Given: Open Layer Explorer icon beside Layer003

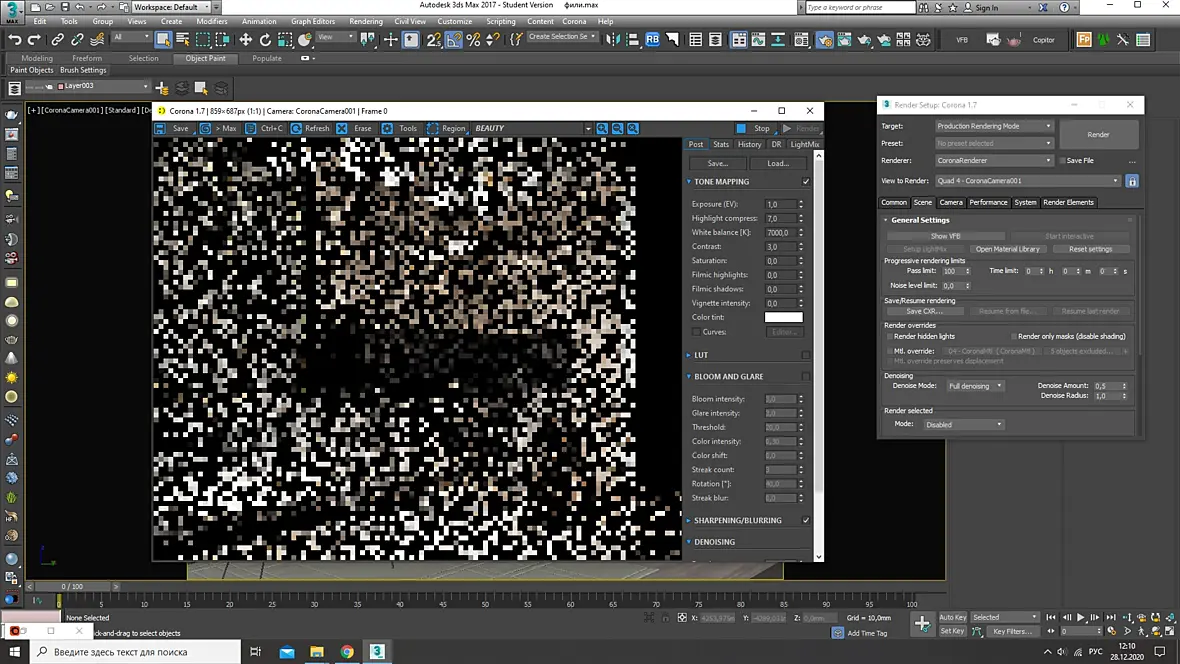Looking at the screenshot, I should coord(14,88).
